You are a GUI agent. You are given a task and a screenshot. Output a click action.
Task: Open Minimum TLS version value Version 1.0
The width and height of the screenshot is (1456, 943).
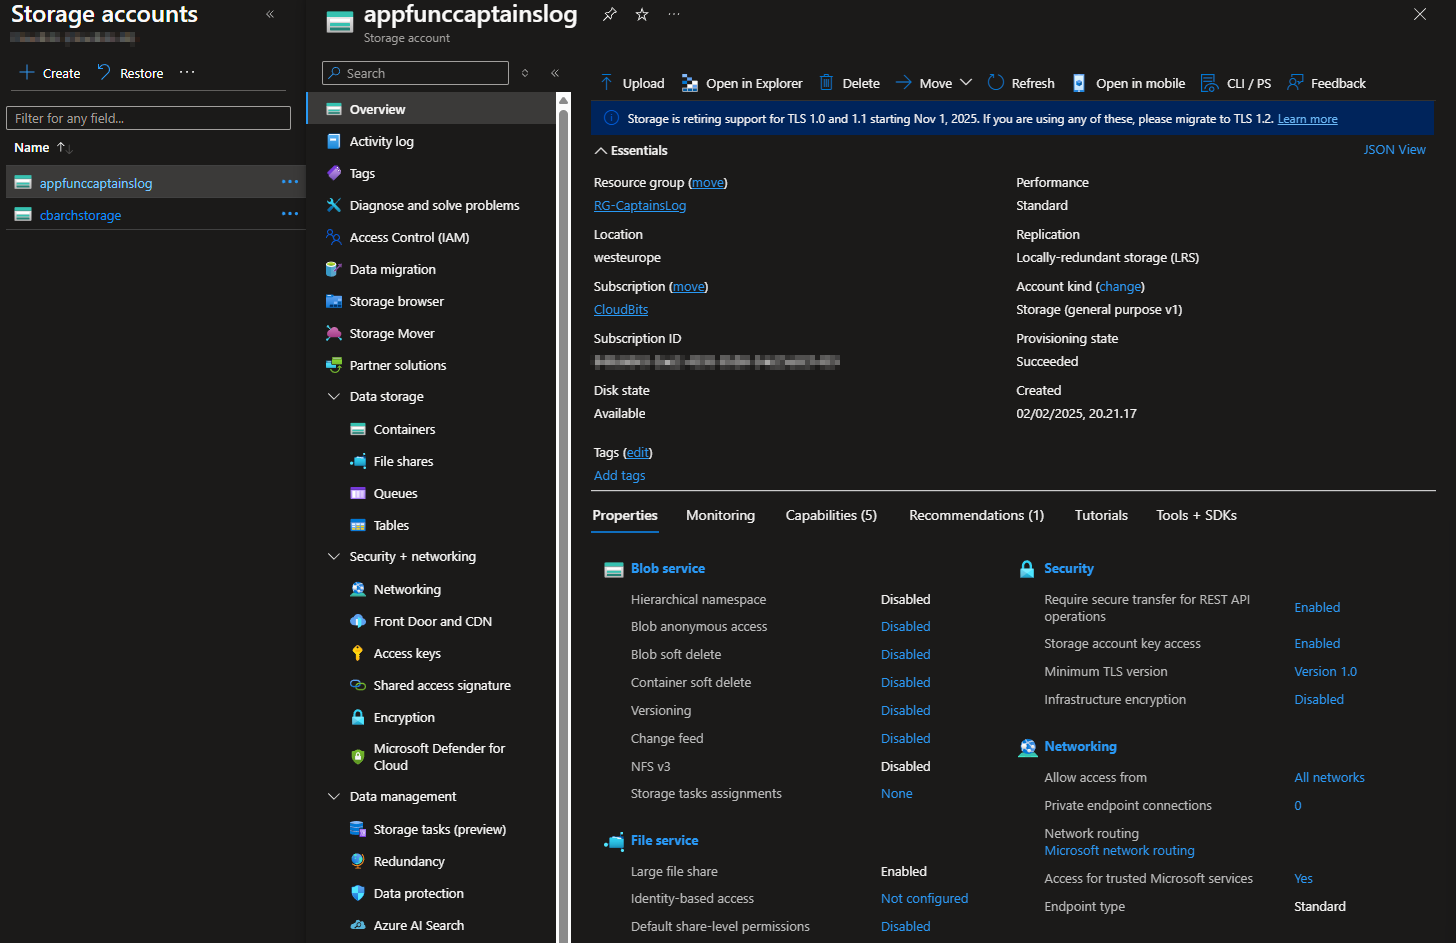click(x=1325, y=672)
